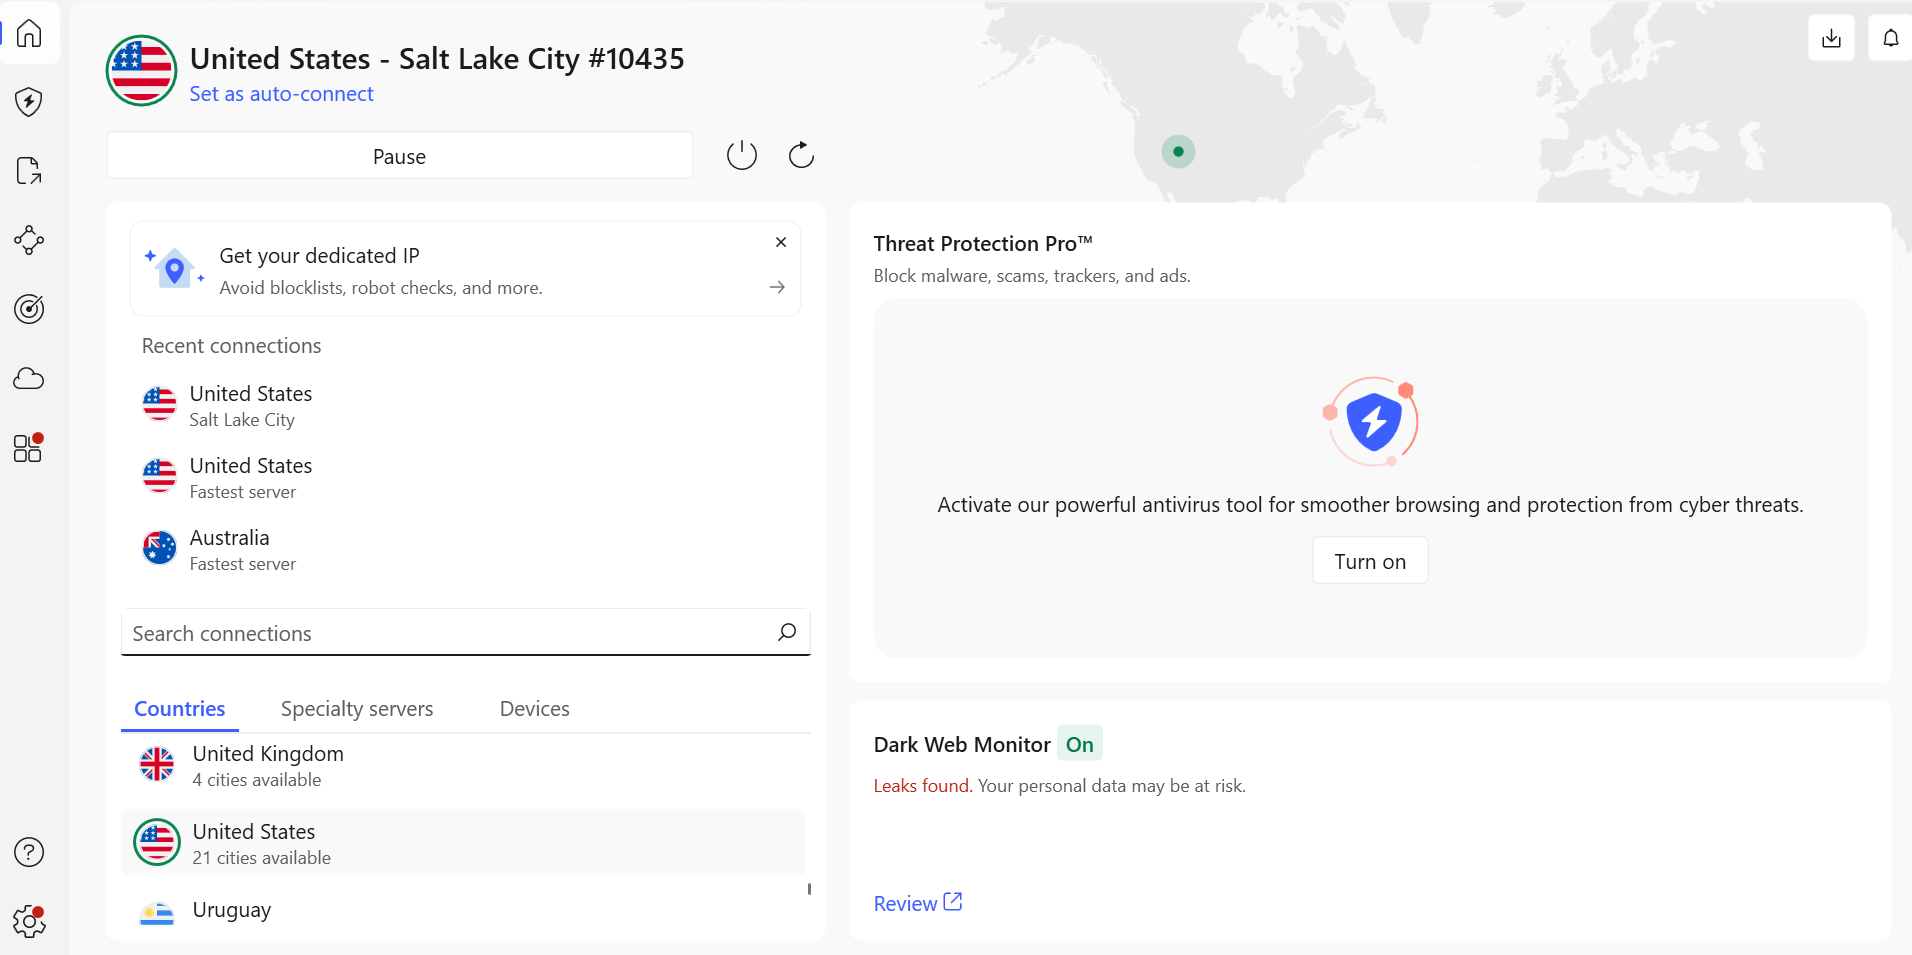Click the Search connections field
Viewport: 1912px width, 955px height.
click(x=450, y=633)
